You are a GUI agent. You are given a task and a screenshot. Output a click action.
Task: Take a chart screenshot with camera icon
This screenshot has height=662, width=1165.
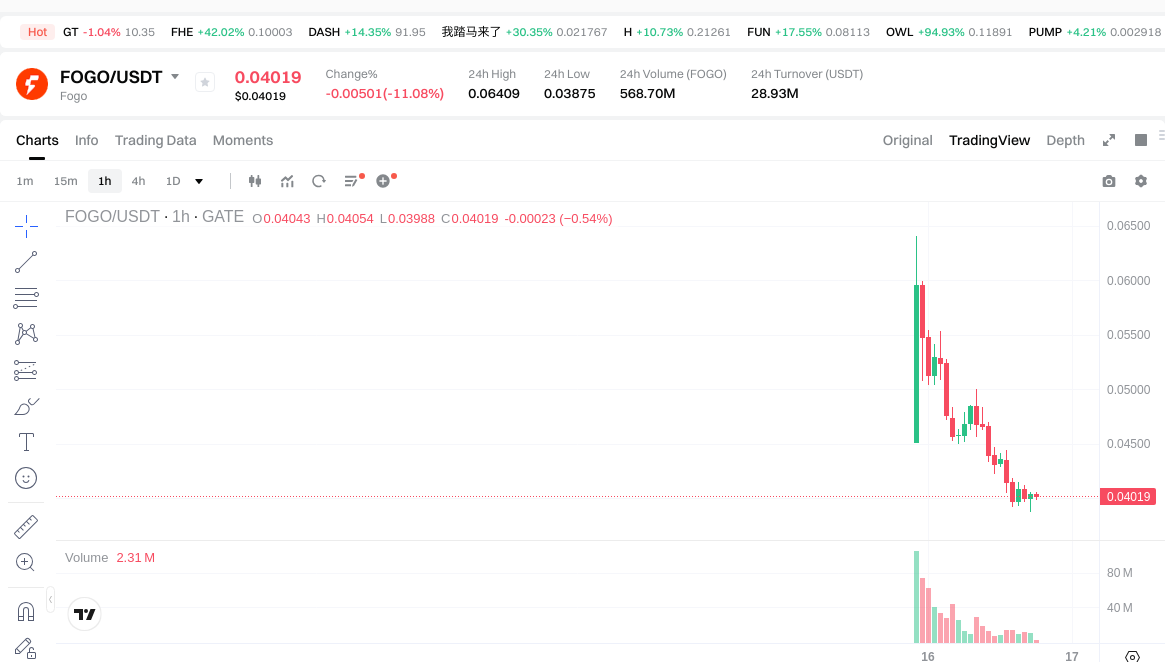(1108, 181)
